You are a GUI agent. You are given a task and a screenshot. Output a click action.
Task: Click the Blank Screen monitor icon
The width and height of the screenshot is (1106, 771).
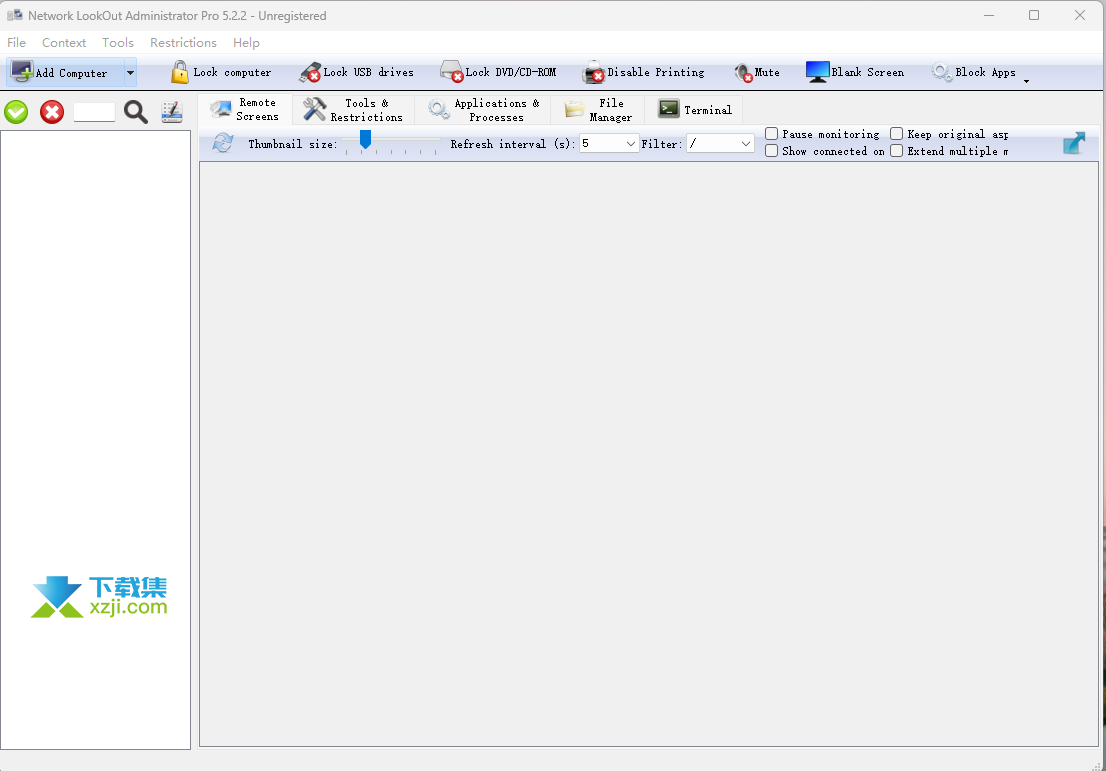(x=818, y=72)
